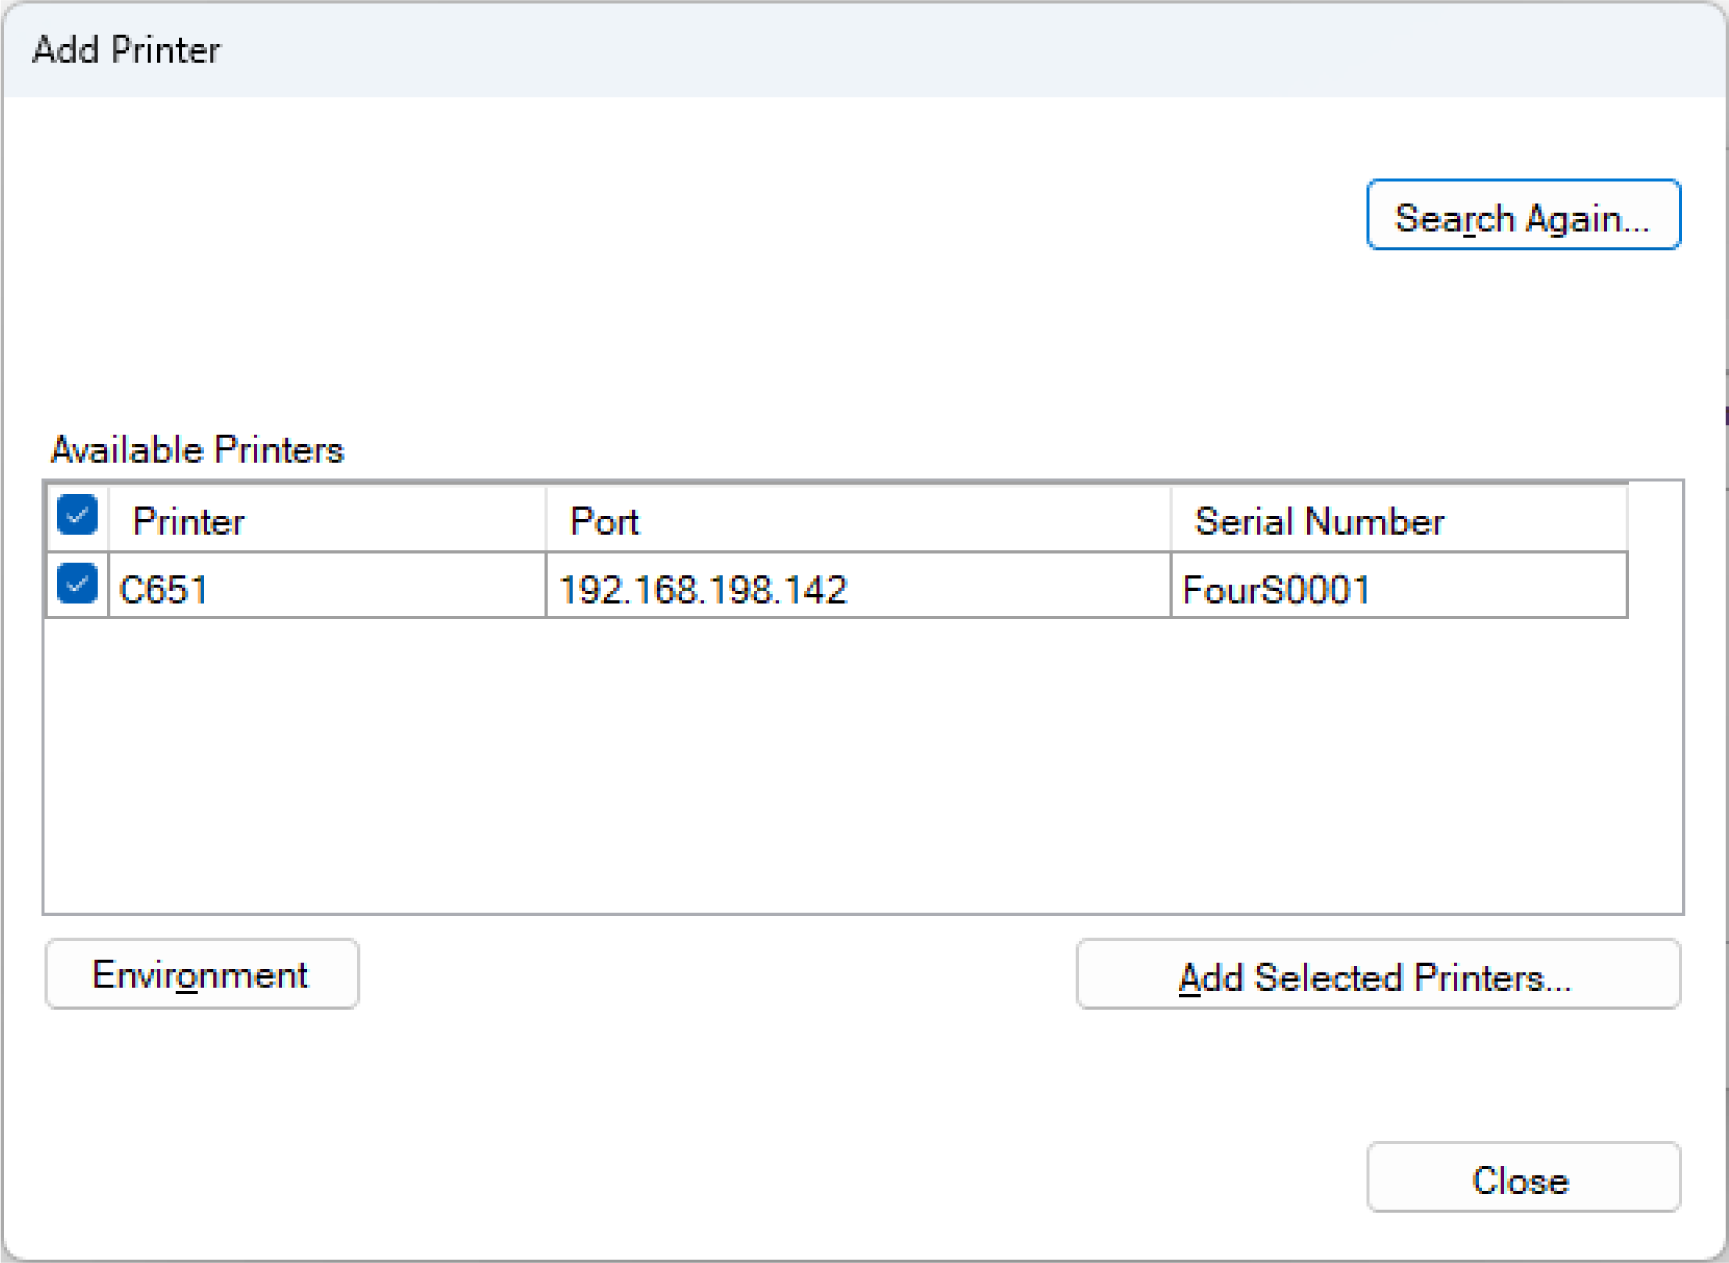Open the Environment settings button
This screenshot has height=1263, width=1729.
tap(201, 974)
